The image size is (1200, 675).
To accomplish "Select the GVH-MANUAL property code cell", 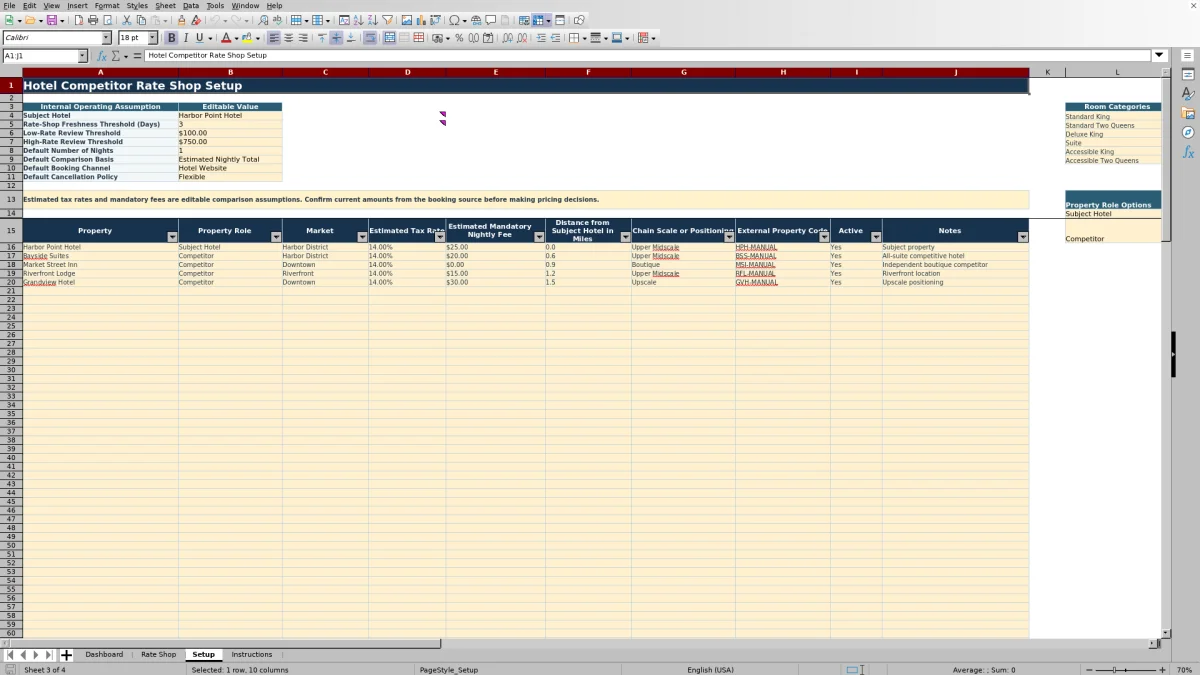I will click(783, 282).
